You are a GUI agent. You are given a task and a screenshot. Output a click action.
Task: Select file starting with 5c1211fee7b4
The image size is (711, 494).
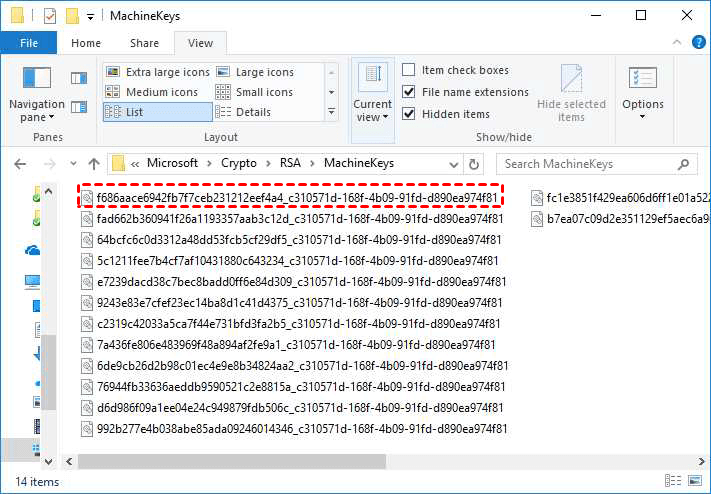[x=290, y=261]
